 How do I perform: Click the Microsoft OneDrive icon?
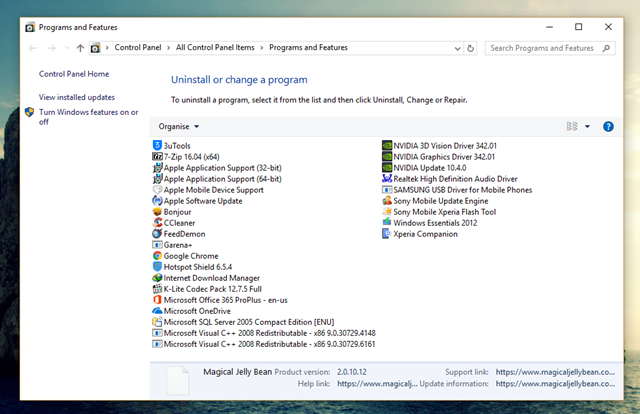tap(157, 311)
